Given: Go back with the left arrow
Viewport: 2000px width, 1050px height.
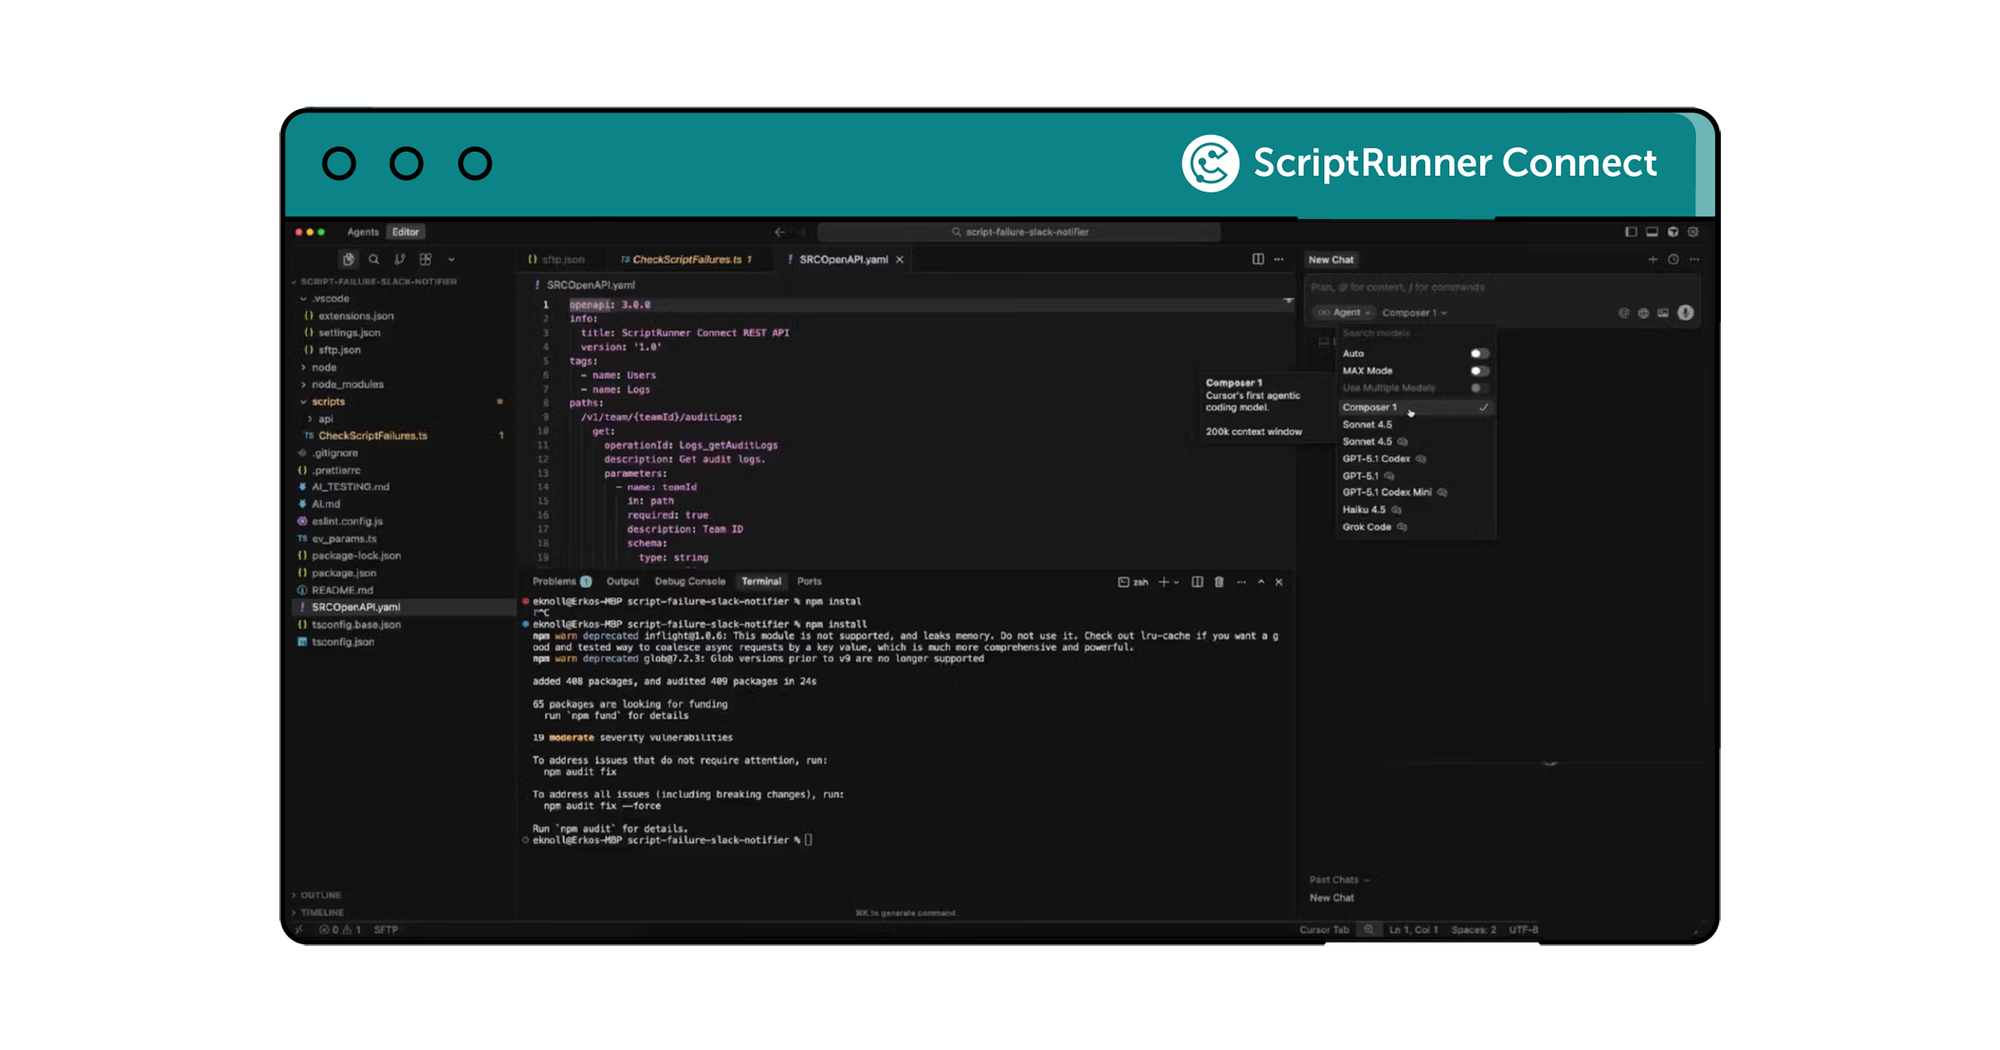Looking at the screenshot, I should tap(780, 232).
